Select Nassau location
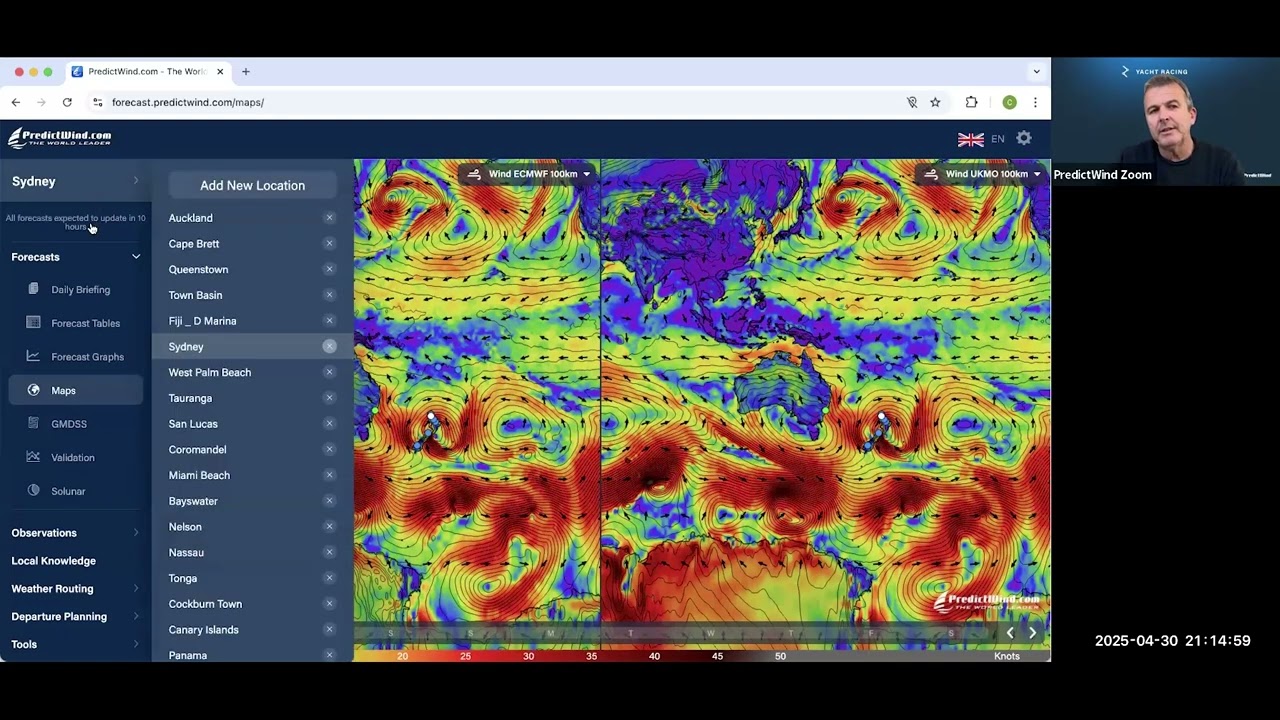Viewport: 1280px width, 720px height. click(186, 552)
